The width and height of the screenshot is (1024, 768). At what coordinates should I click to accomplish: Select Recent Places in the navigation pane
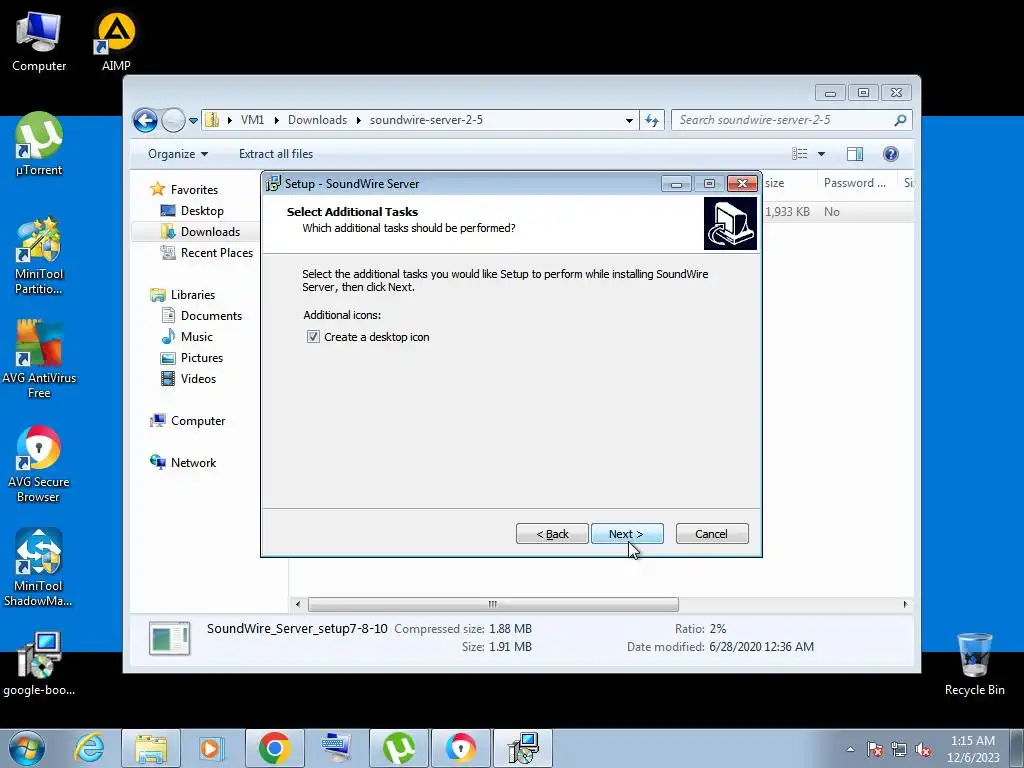click(216, 253)
